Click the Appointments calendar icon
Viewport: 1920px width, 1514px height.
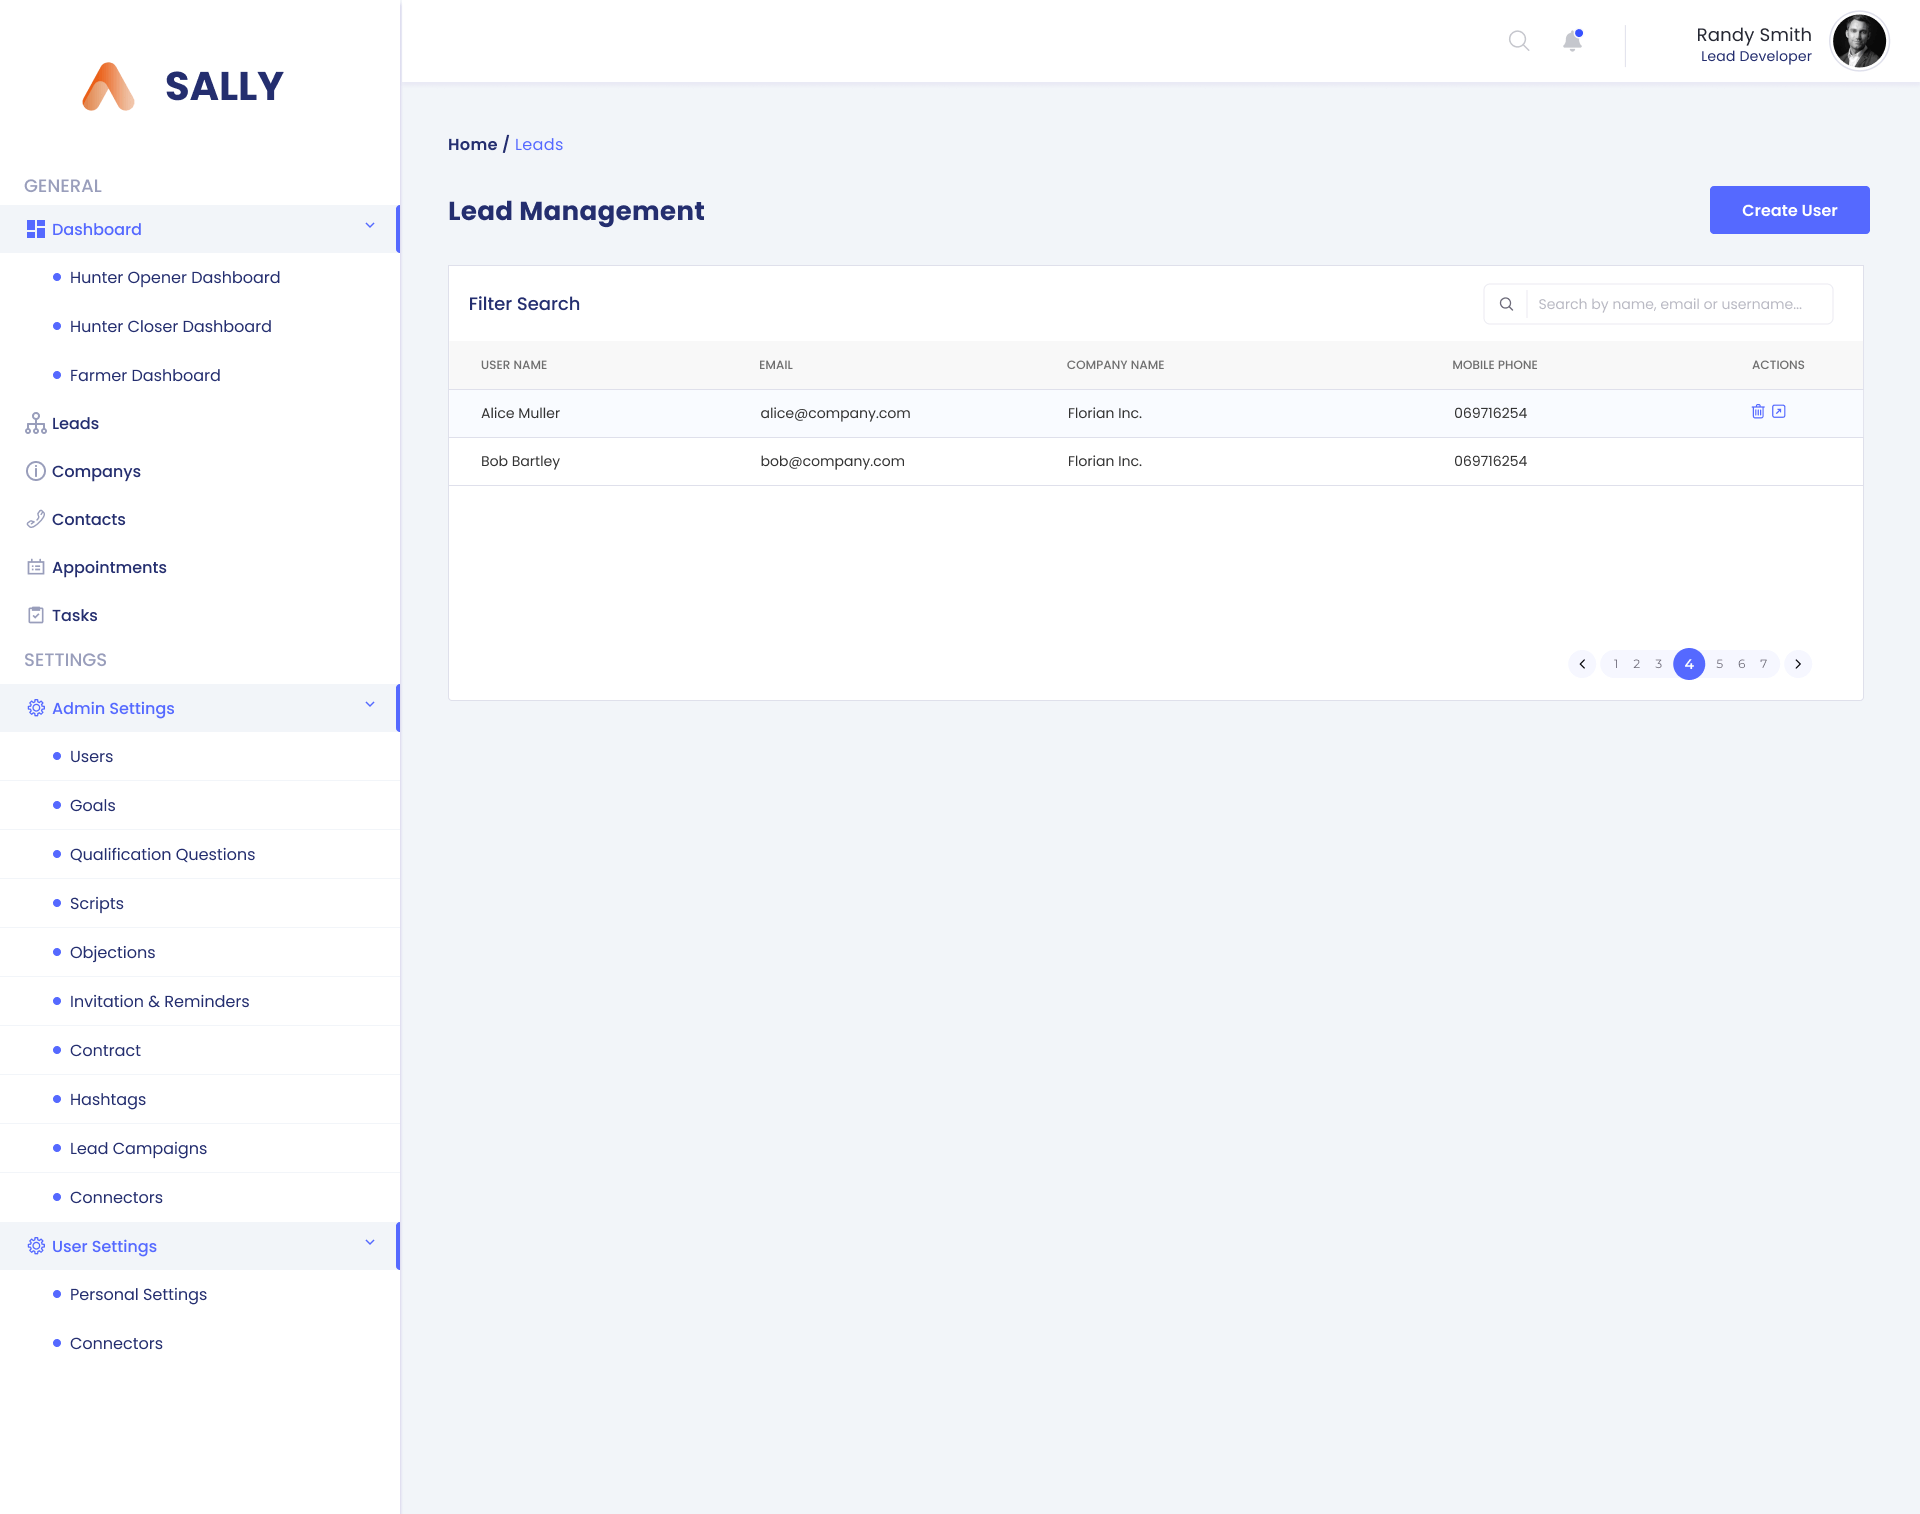pyautogui.click(x=36, y=567)
